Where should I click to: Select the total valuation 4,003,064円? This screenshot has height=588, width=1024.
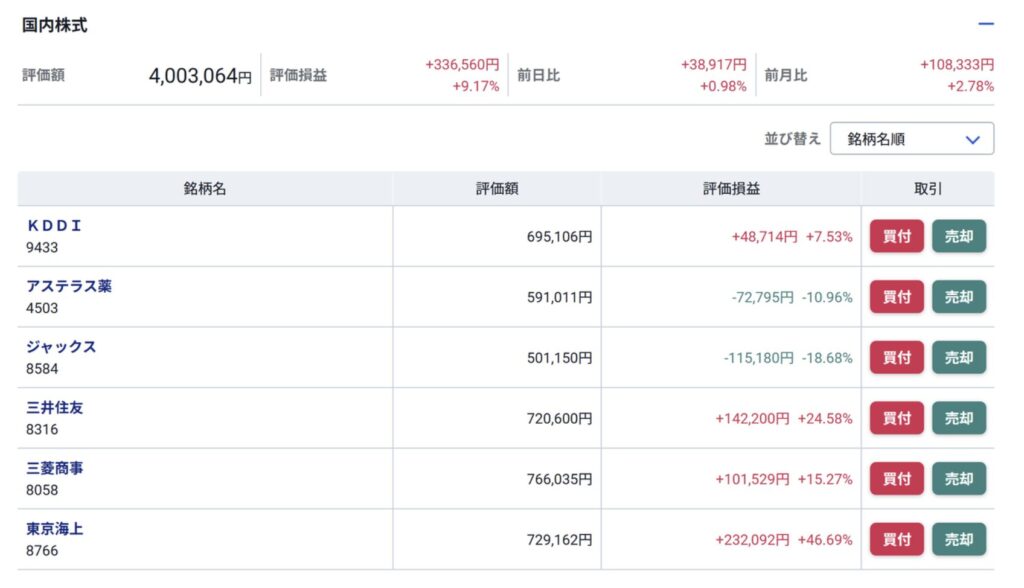point(200,76)
